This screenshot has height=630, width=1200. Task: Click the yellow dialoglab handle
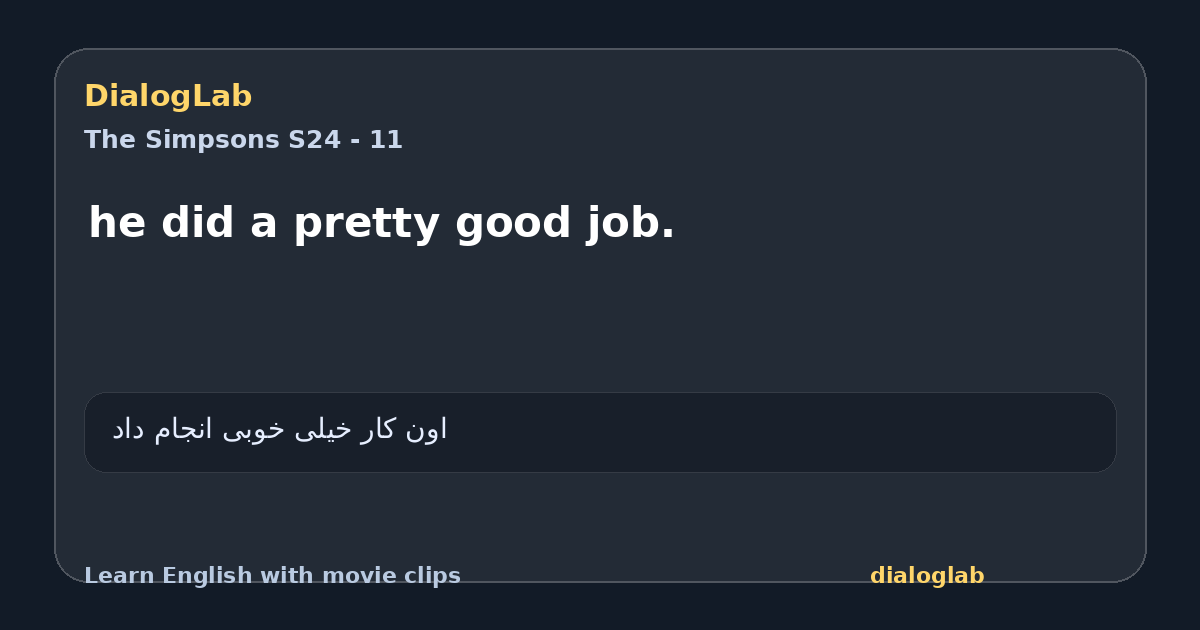pyautogui.click(x=927, y=576)
